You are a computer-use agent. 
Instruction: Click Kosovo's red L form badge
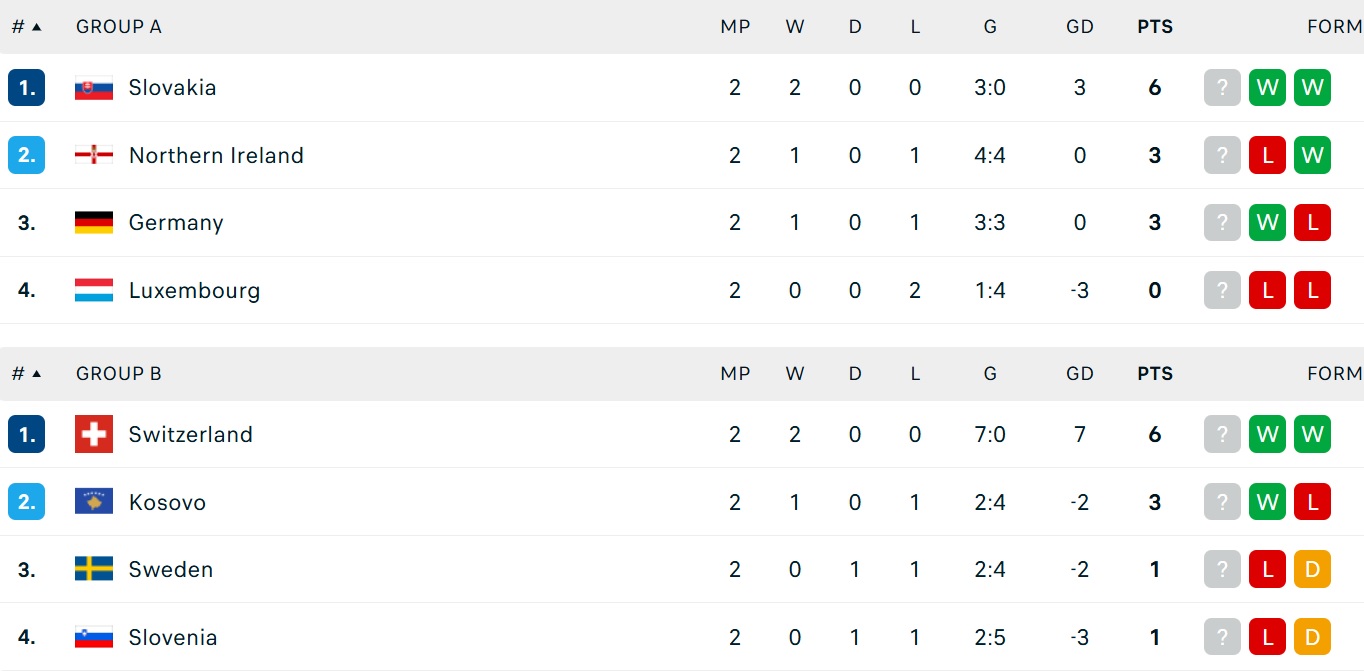point(1312,502)
